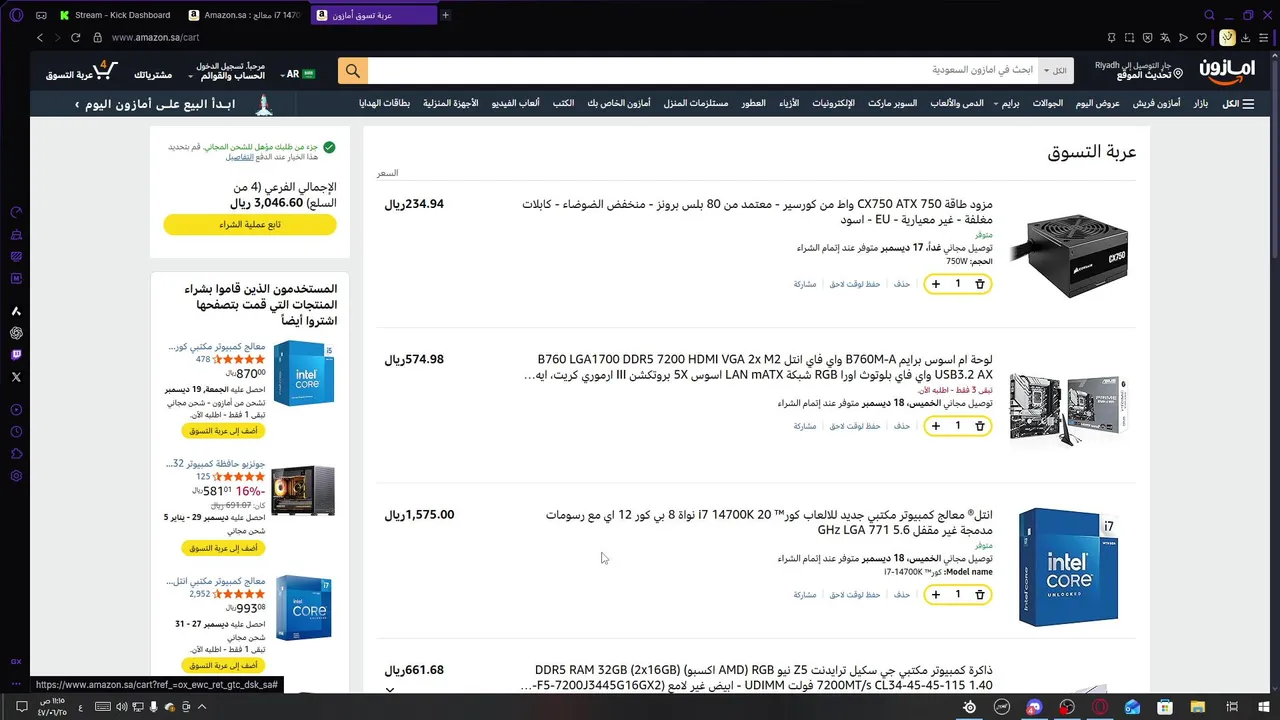Open 'ألعاب الفيديو' in nav bar
The width and height of the screenshot is (1280, 720).
[516, 104]
